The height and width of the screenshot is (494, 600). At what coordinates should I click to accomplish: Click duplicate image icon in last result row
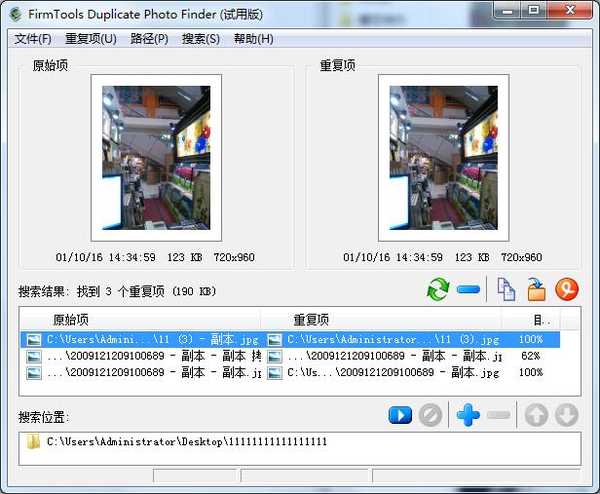point(274,373)
